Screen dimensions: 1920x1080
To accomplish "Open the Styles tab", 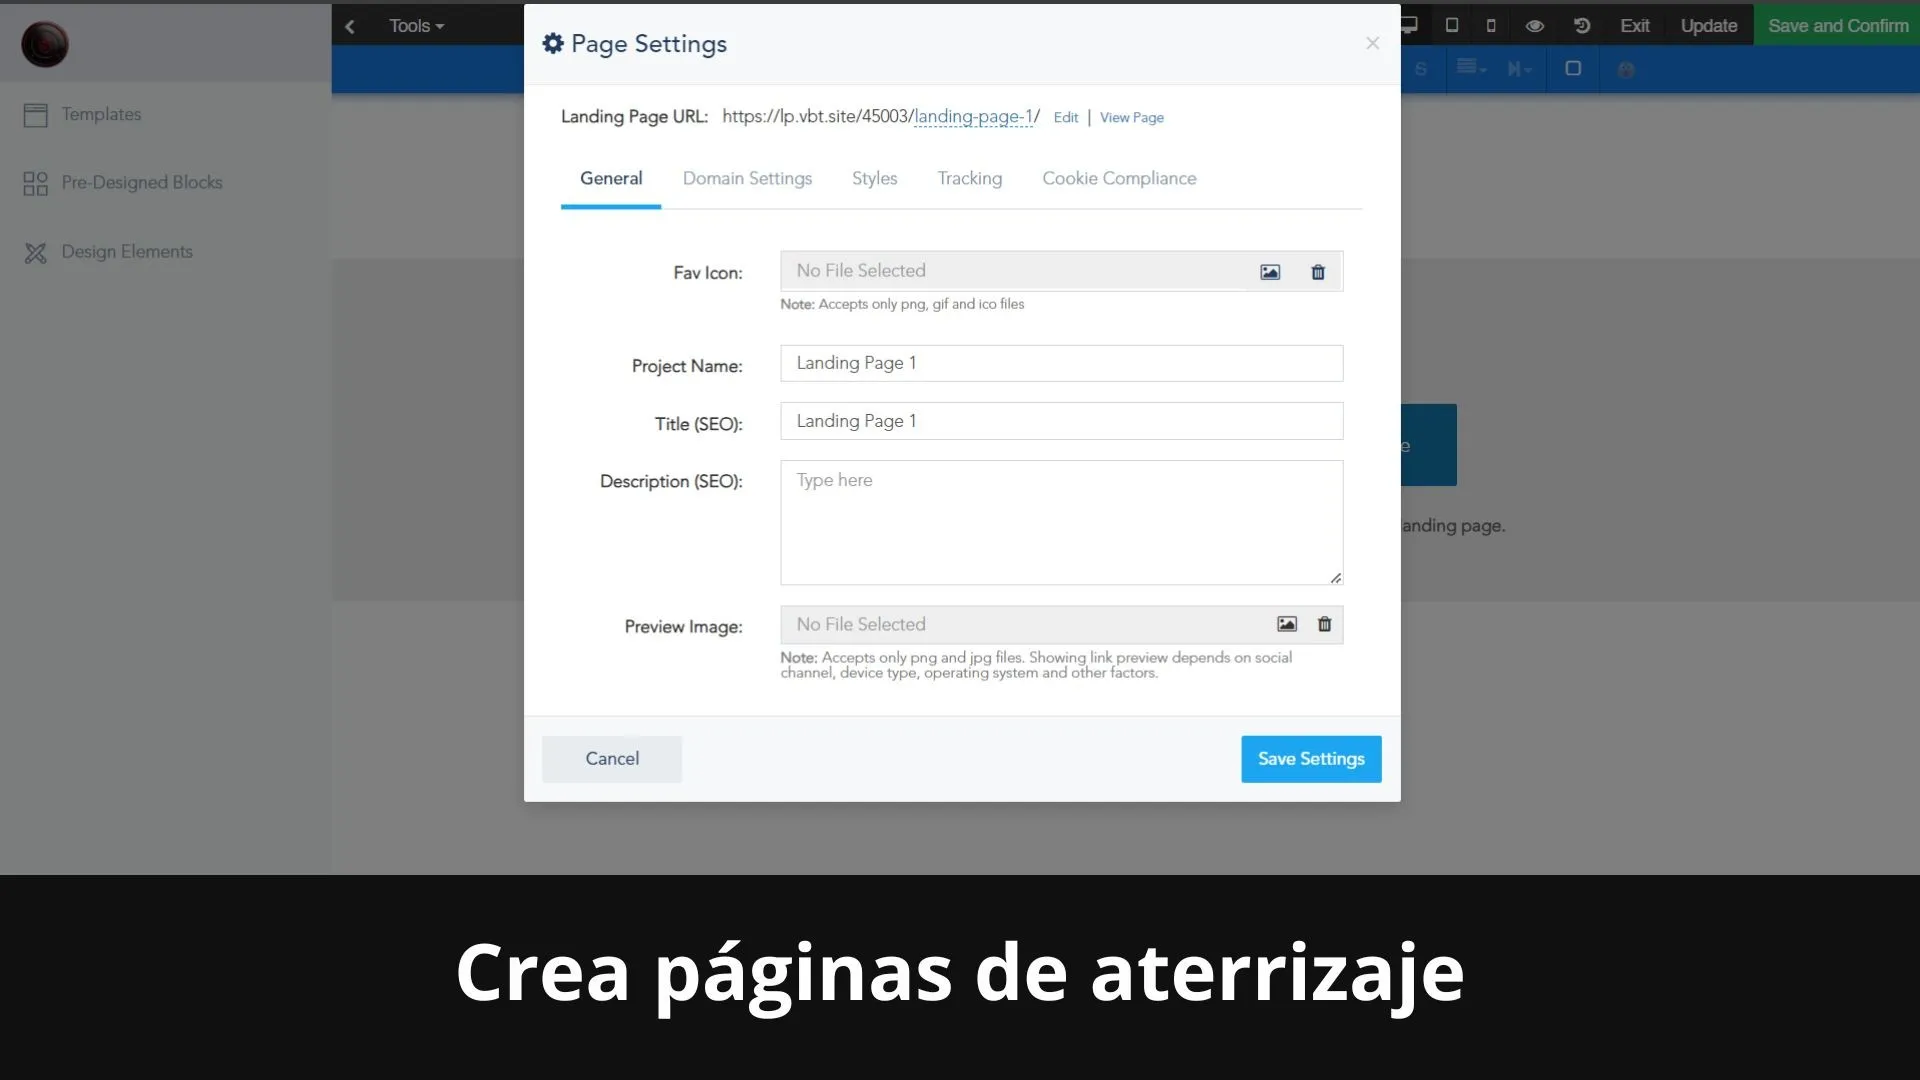I will (873, 178).
